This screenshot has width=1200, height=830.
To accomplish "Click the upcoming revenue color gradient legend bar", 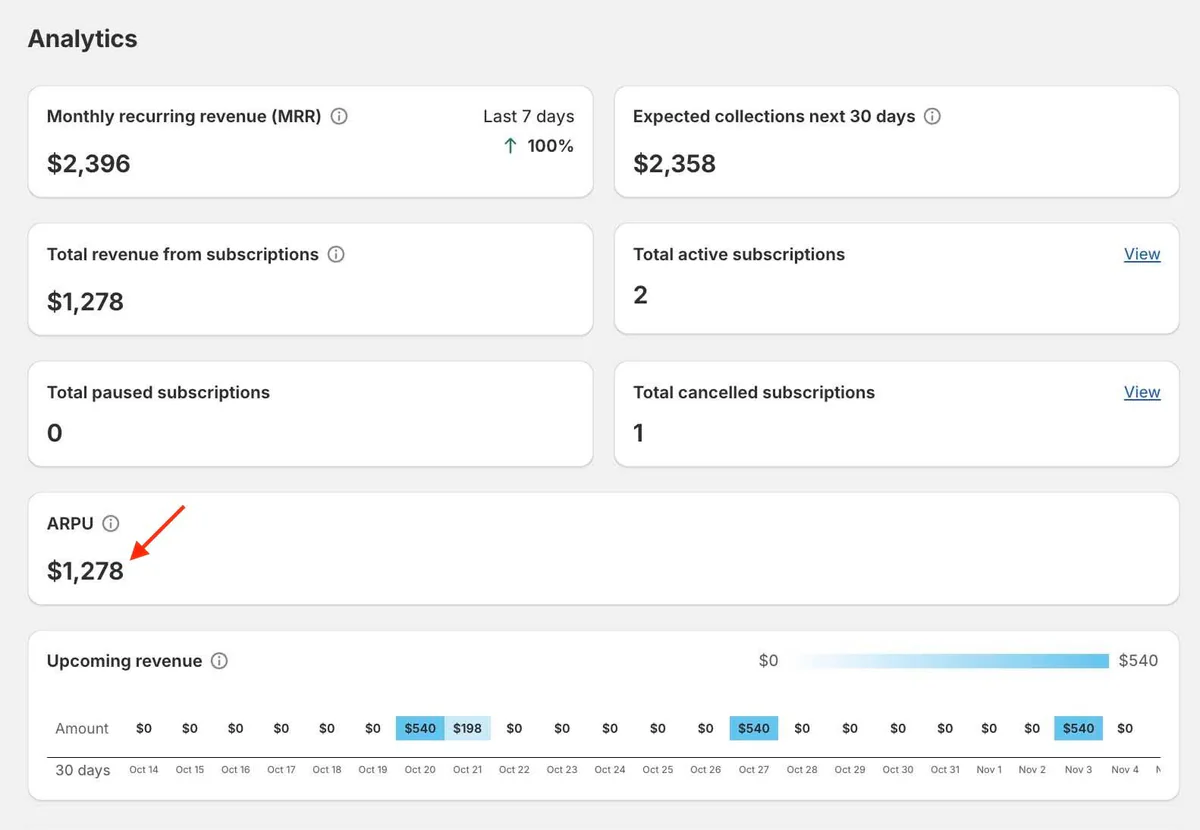I will click(x=952, y=661).
